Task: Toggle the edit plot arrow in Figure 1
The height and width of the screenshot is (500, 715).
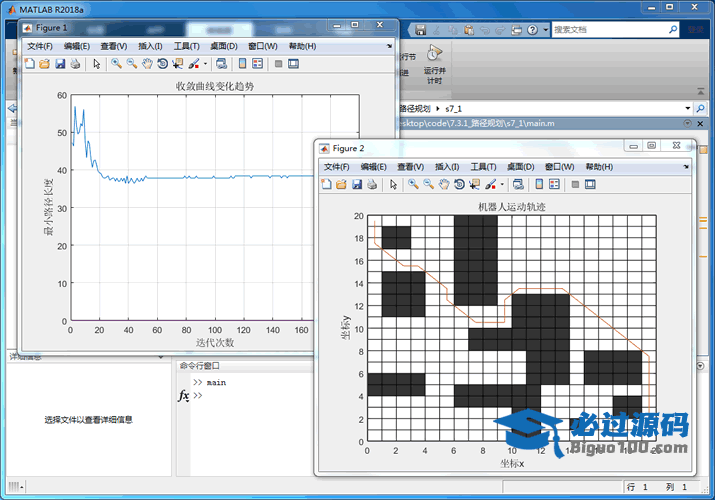Action: pos(96,64)
